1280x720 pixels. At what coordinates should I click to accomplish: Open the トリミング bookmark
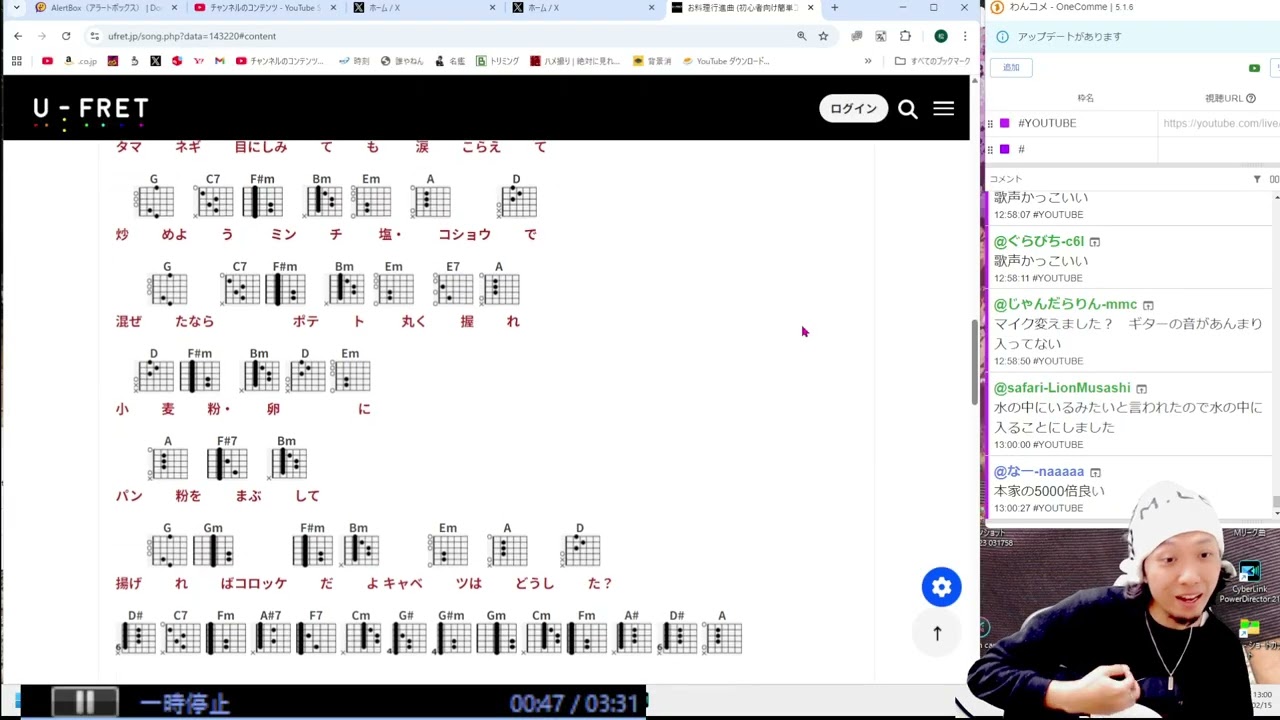(497, 61)
